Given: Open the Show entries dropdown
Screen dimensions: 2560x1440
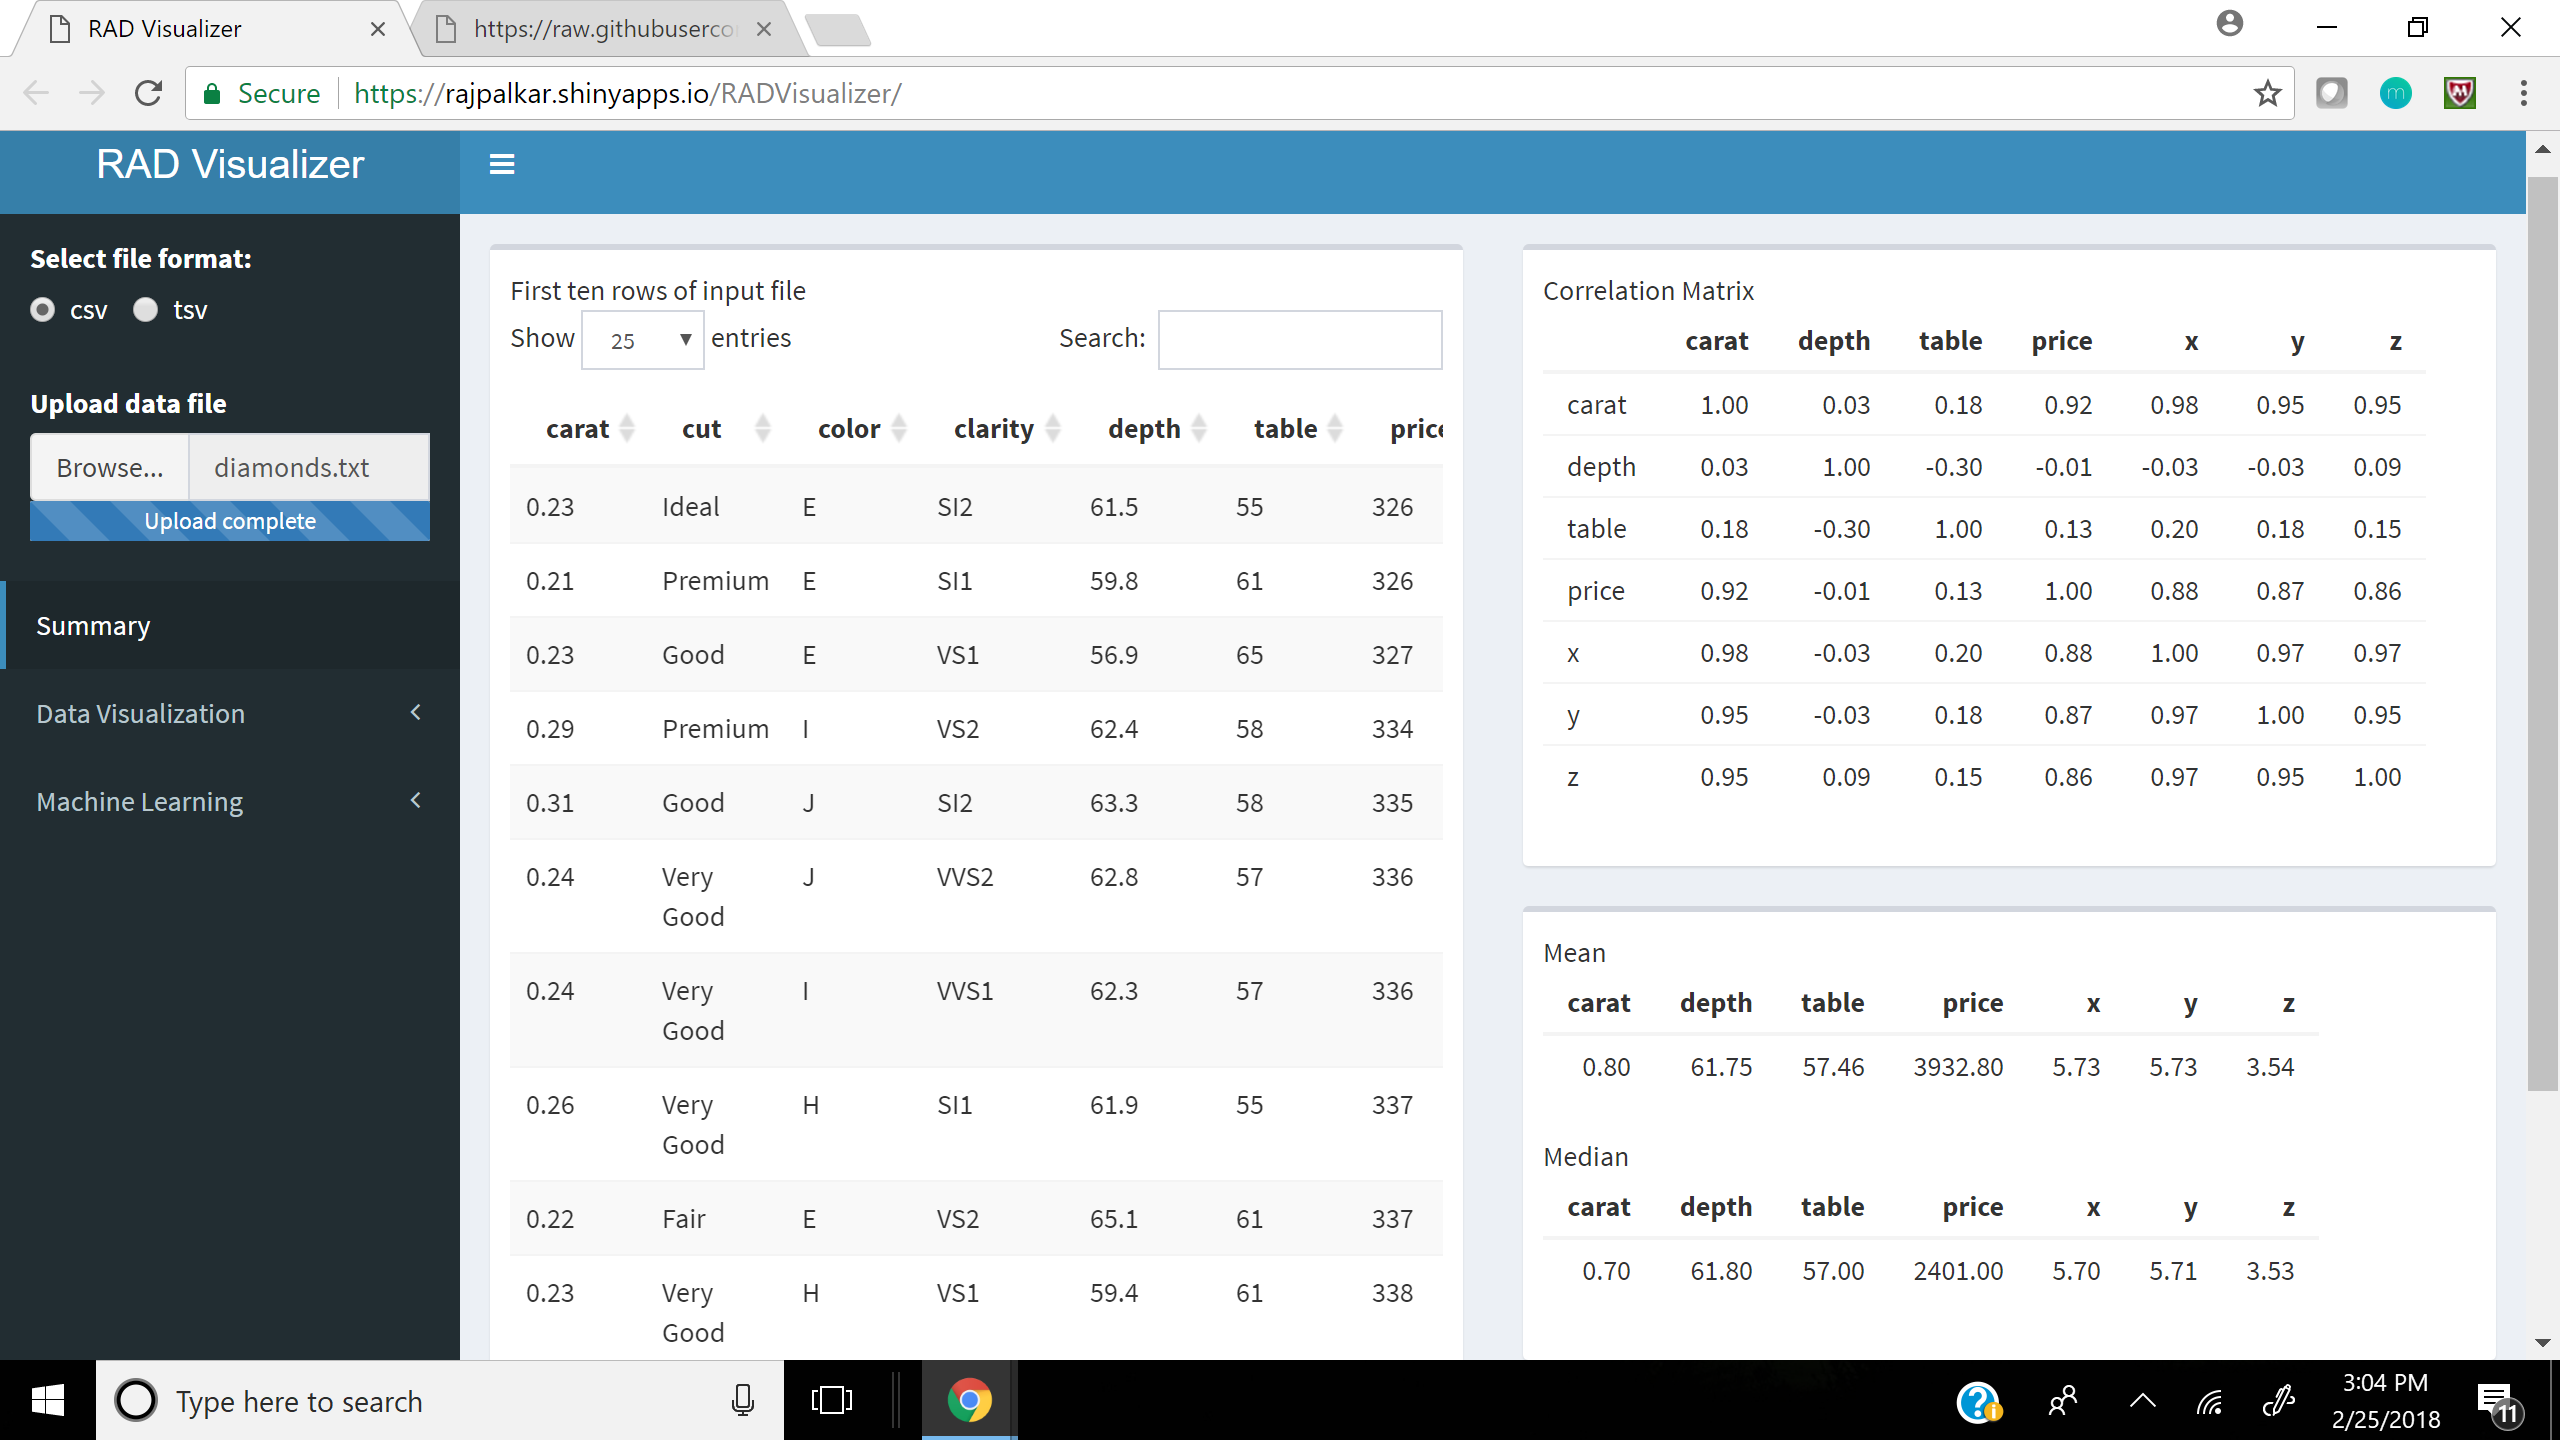Looking at the screenshot, I should click(642, 340).
